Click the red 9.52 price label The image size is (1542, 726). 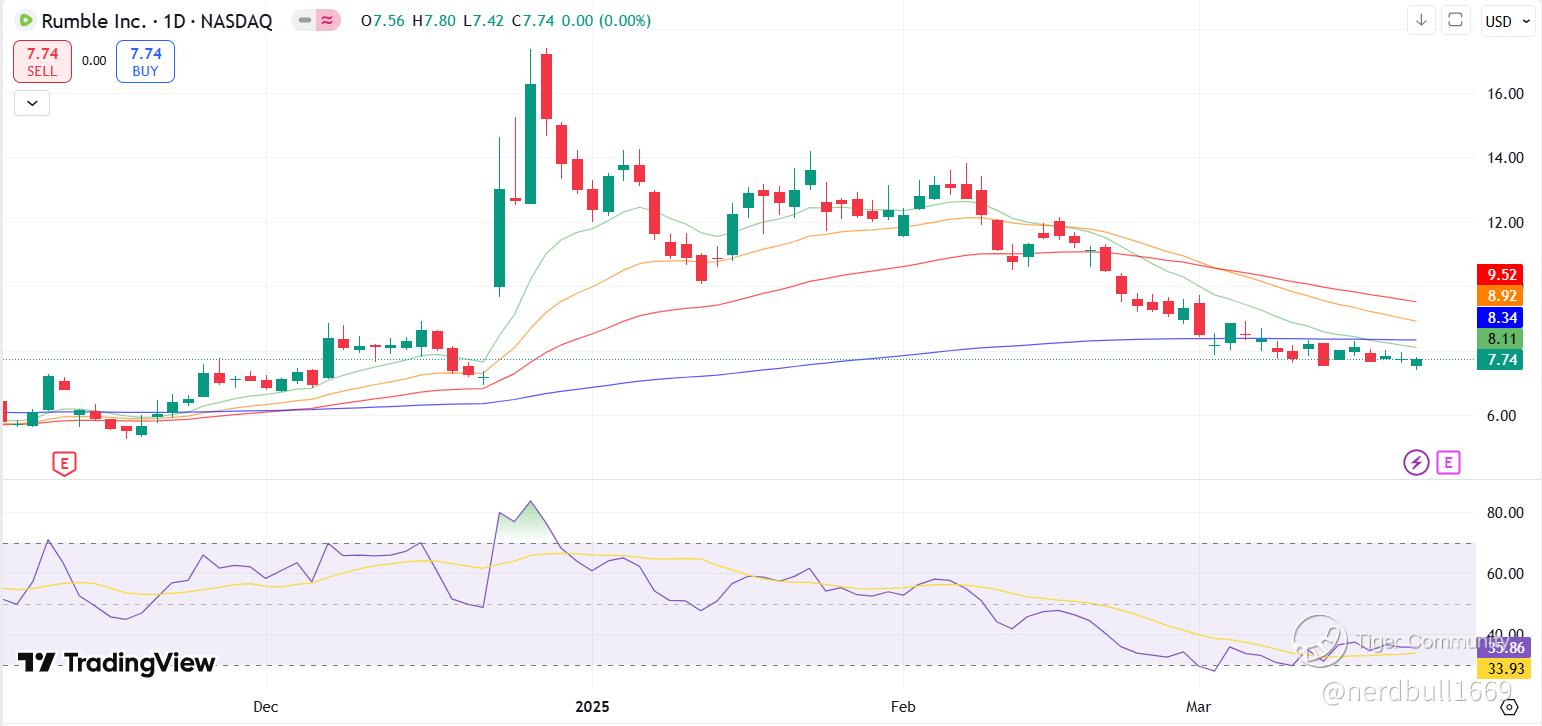pyautogui.click(x=1502, y=274)
